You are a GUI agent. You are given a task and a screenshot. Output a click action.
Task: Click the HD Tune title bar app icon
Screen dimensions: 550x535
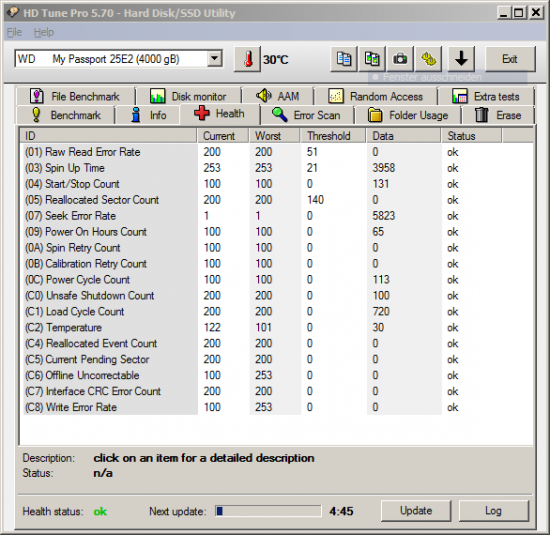click(x=13, y=13)
